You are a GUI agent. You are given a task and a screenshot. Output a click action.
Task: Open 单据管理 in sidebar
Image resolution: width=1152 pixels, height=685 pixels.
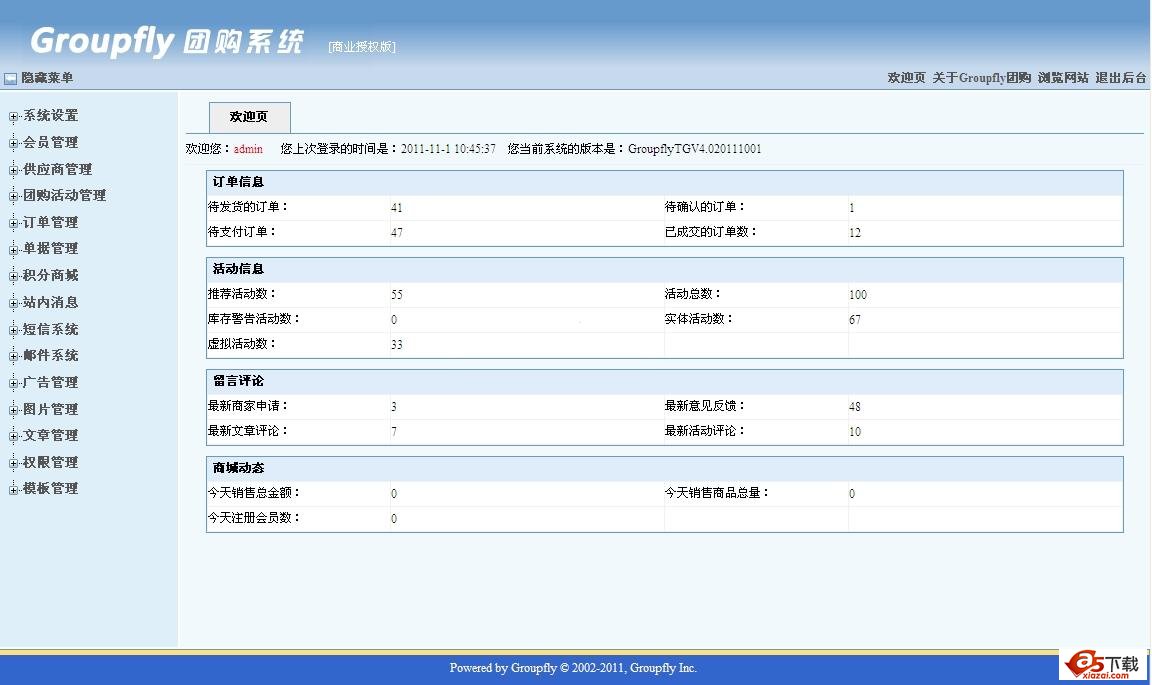50,249
